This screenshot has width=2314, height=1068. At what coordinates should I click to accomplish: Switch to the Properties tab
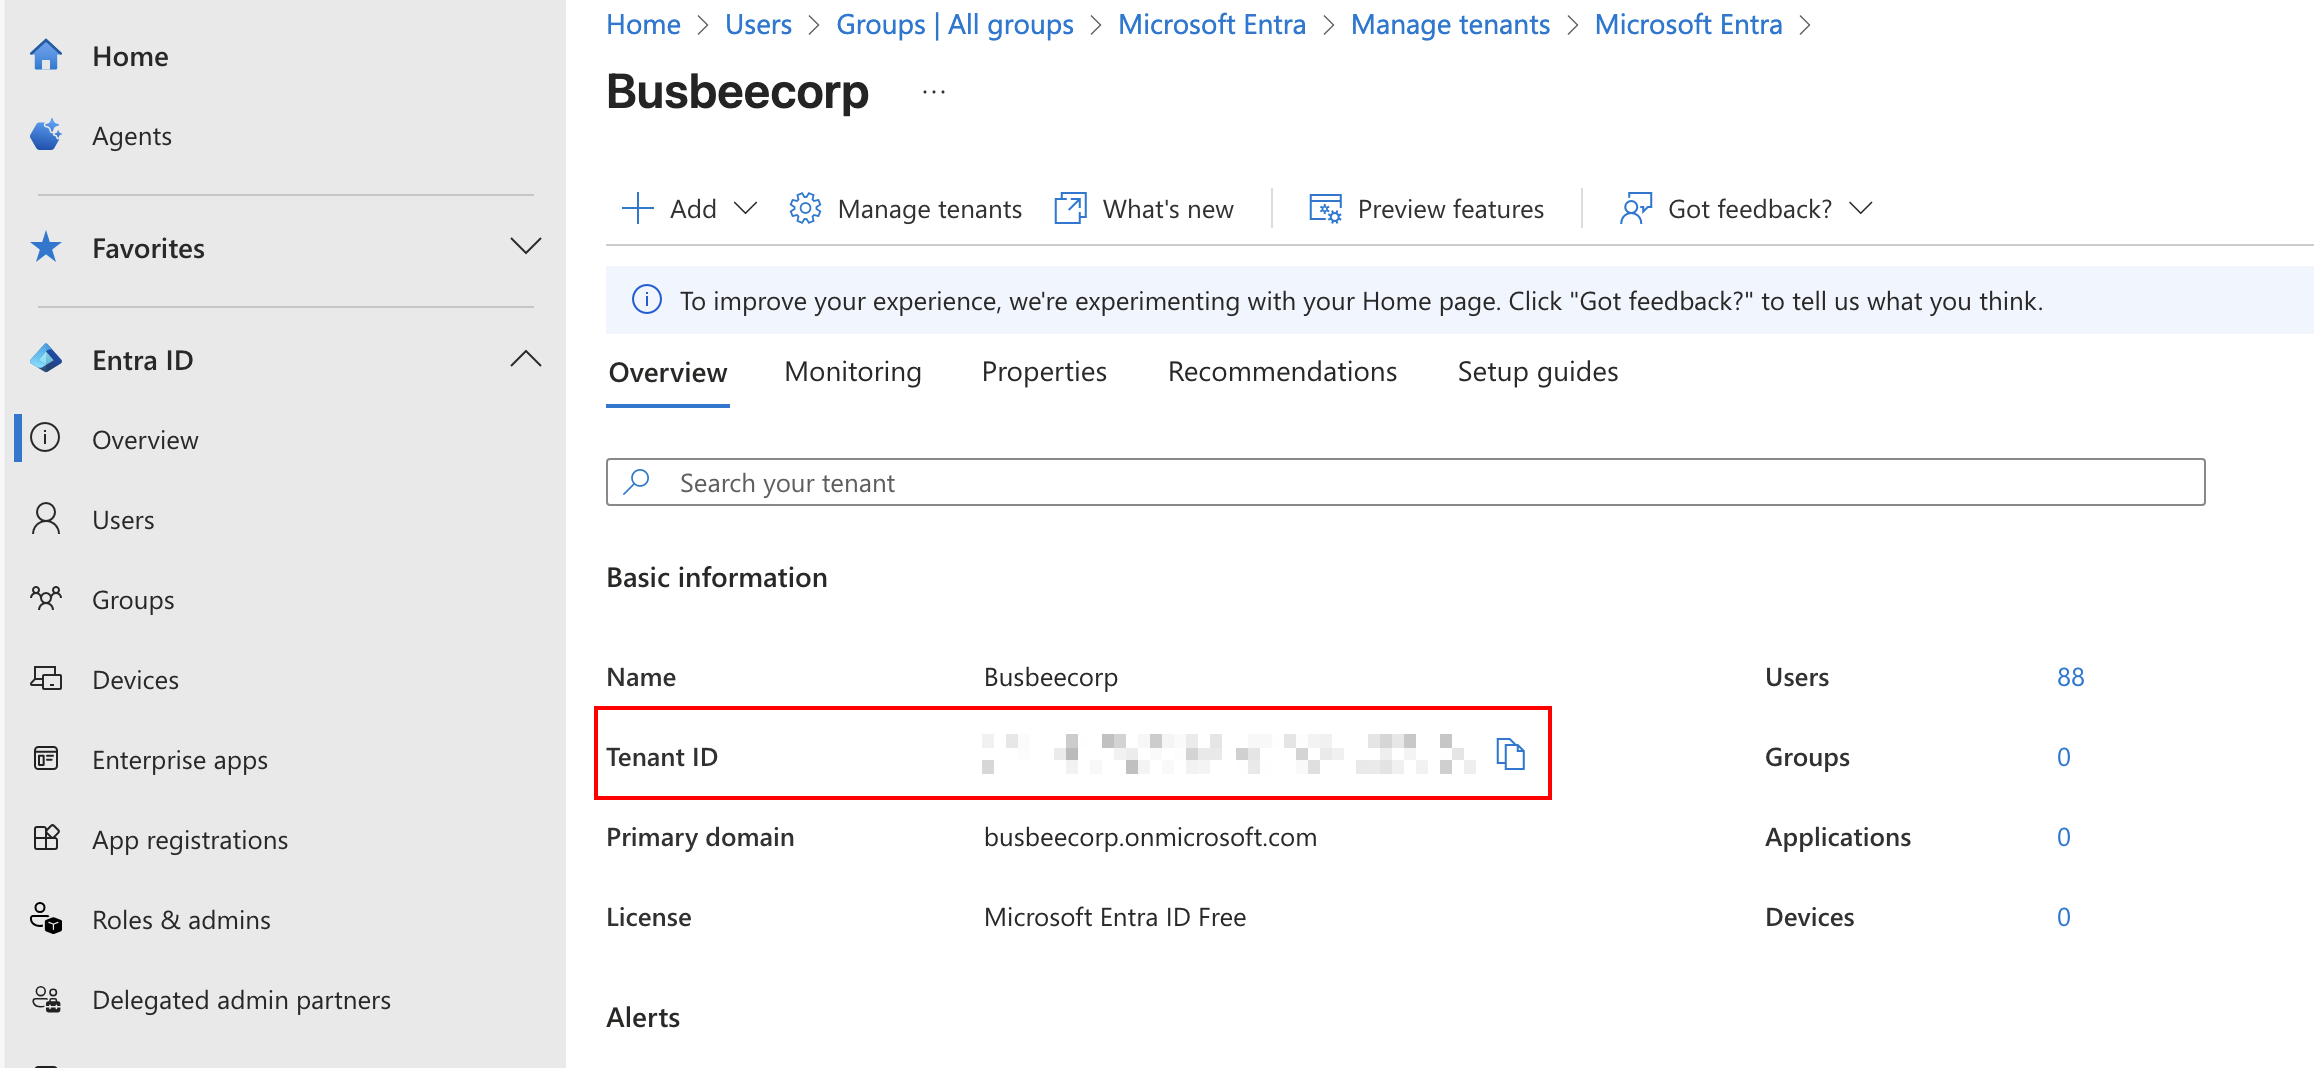(1043, 372)
